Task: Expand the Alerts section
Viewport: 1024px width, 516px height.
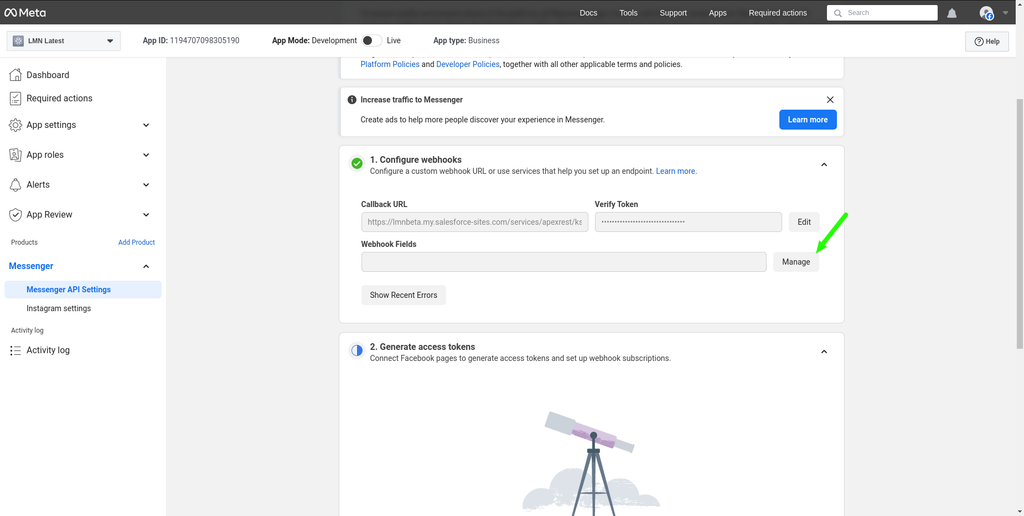Action: 146,185
